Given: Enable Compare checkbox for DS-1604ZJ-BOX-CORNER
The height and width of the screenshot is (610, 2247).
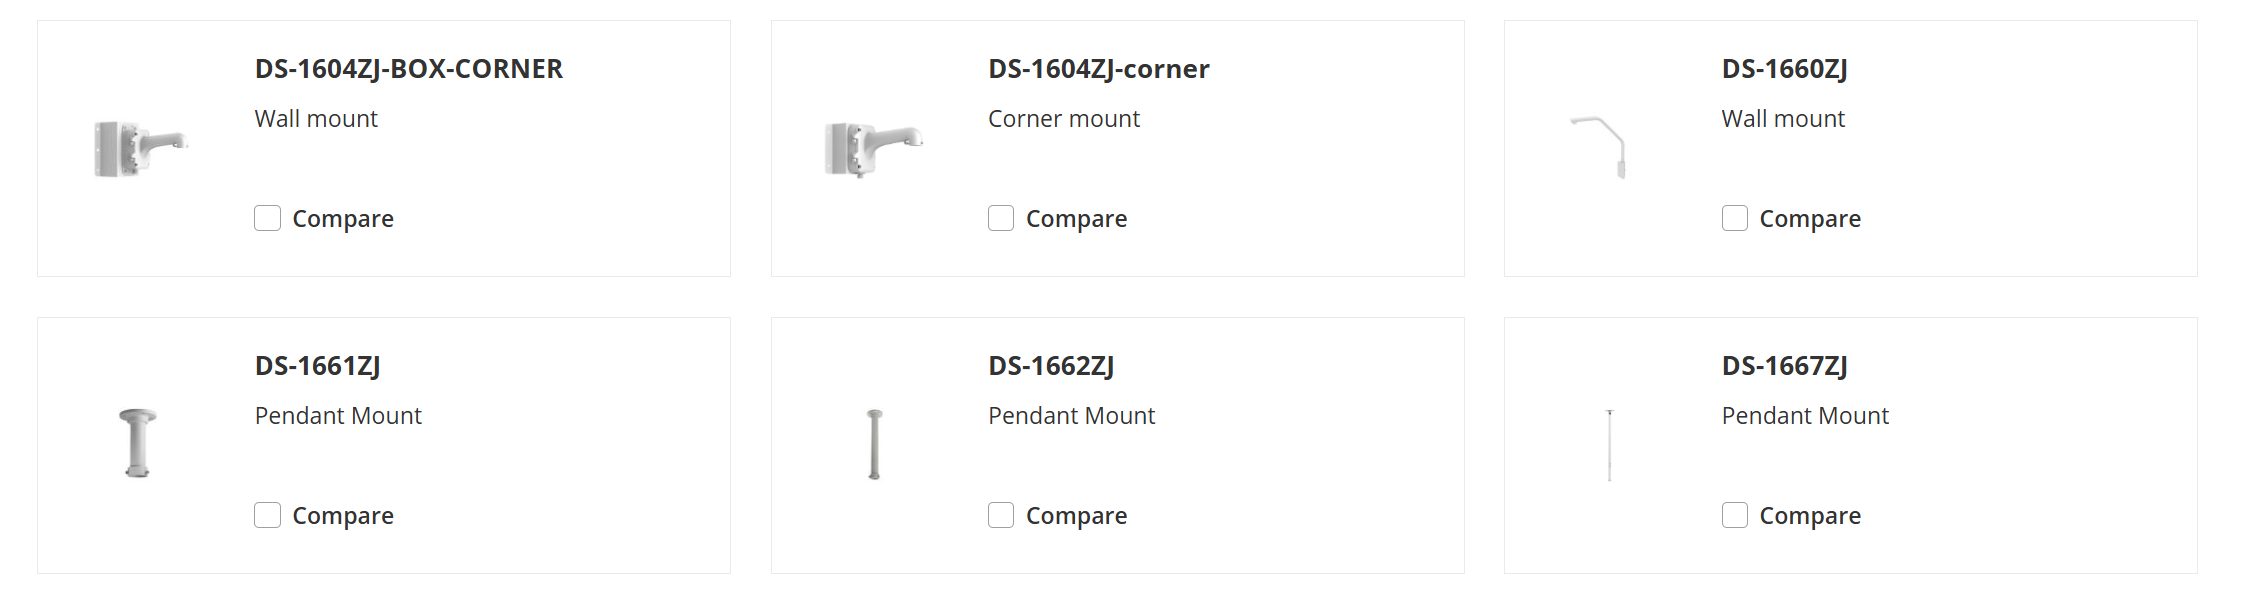Looking at the screenshot, I should pyautogui.click(x=267, y=218).
